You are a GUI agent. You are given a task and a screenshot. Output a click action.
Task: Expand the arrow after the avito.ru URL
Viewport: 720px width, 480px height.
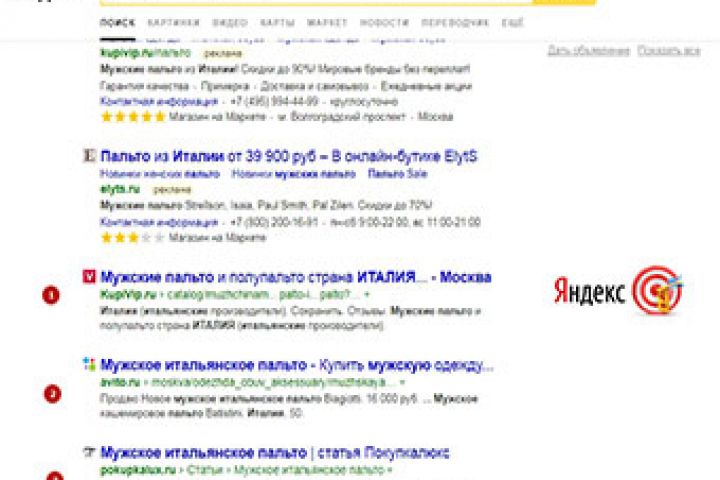point(402,382)
